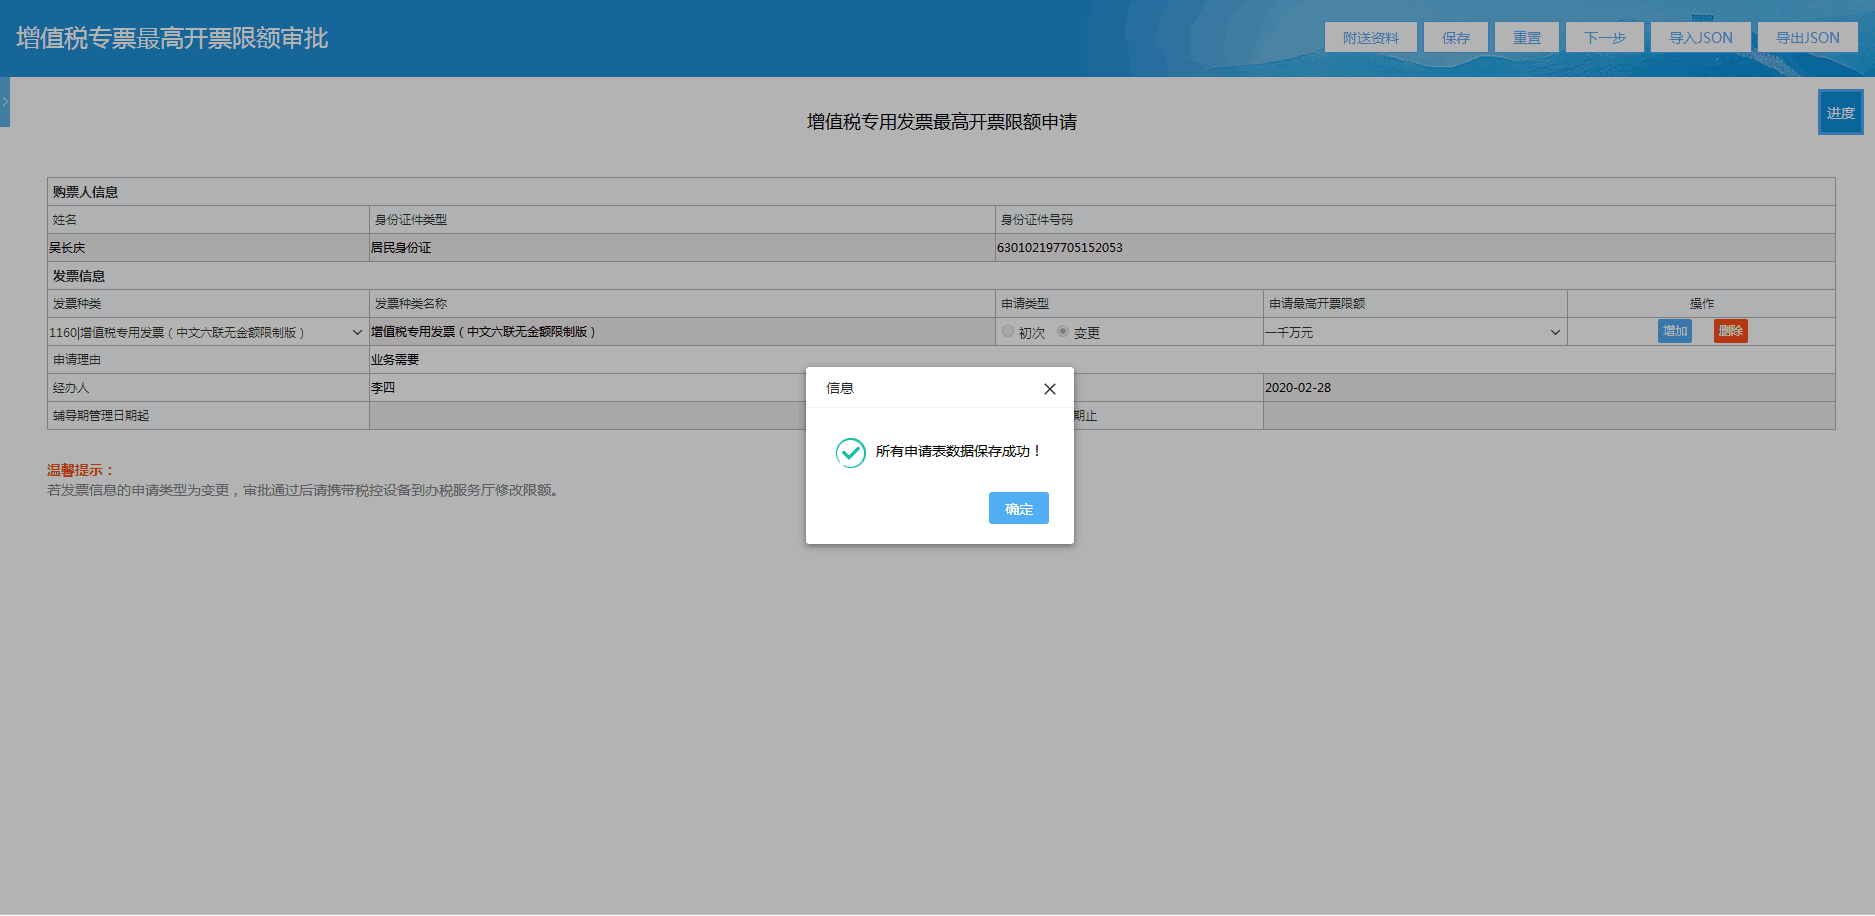Select the 变更 radio button

(x=1063, y=331)
